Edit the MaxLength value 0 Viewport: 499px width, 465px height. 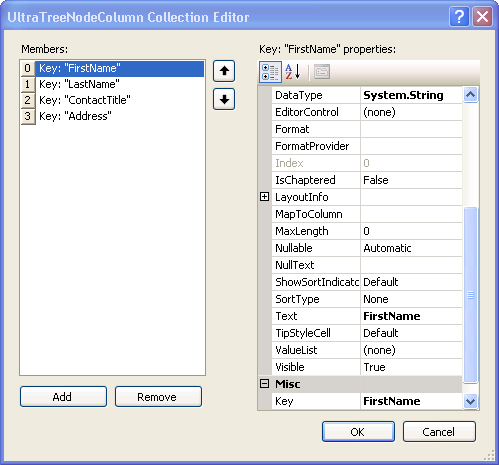411,231
